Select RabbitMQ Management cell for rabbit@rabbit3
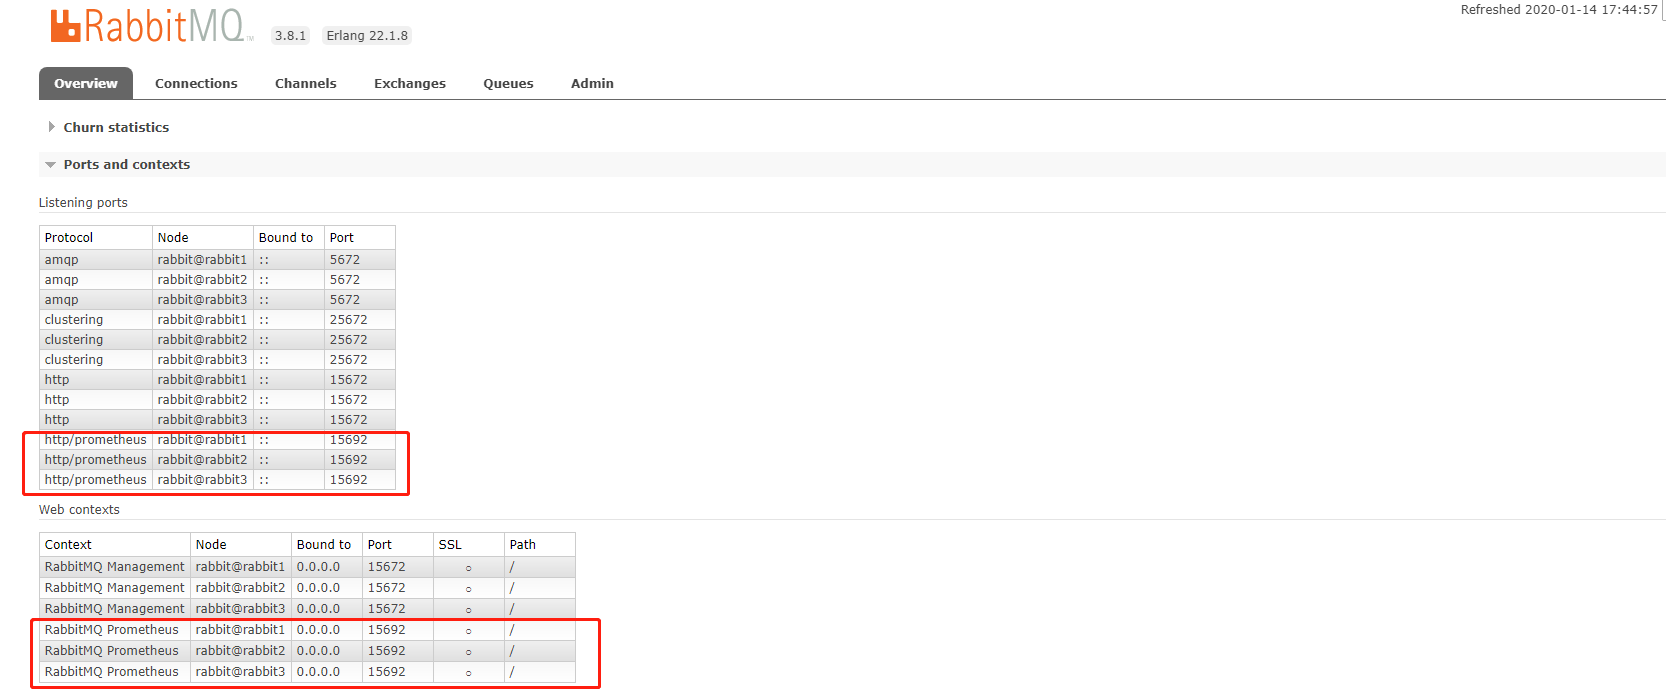 115,608
